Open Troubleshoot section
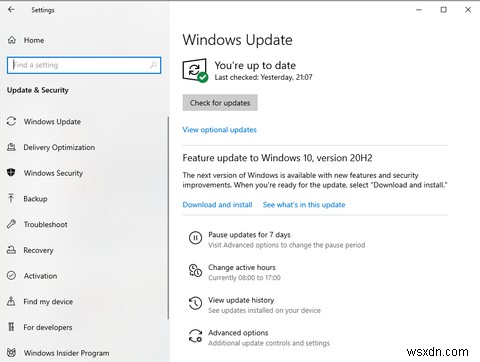Screen dimensions: 480x362 tap(45, 224)
